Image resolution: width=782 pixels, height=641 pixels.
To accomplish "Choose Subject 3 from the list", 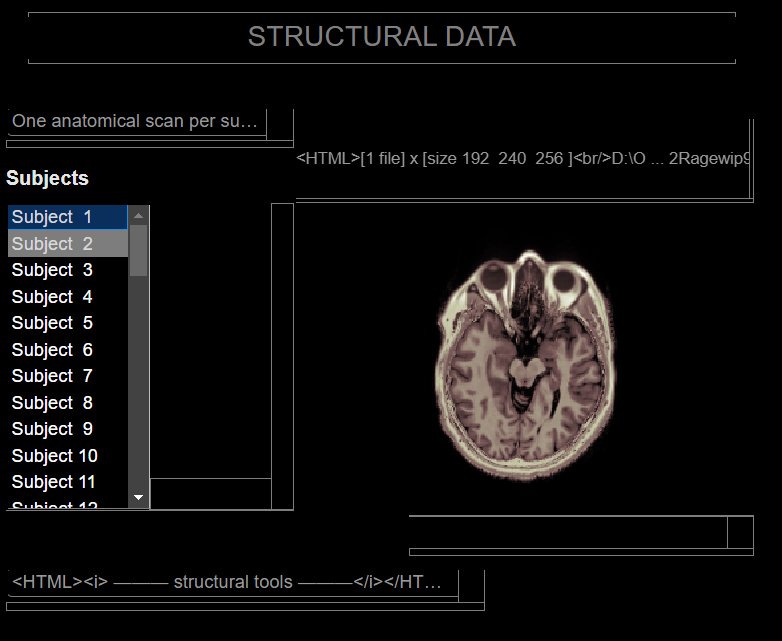I will (67, 270).
